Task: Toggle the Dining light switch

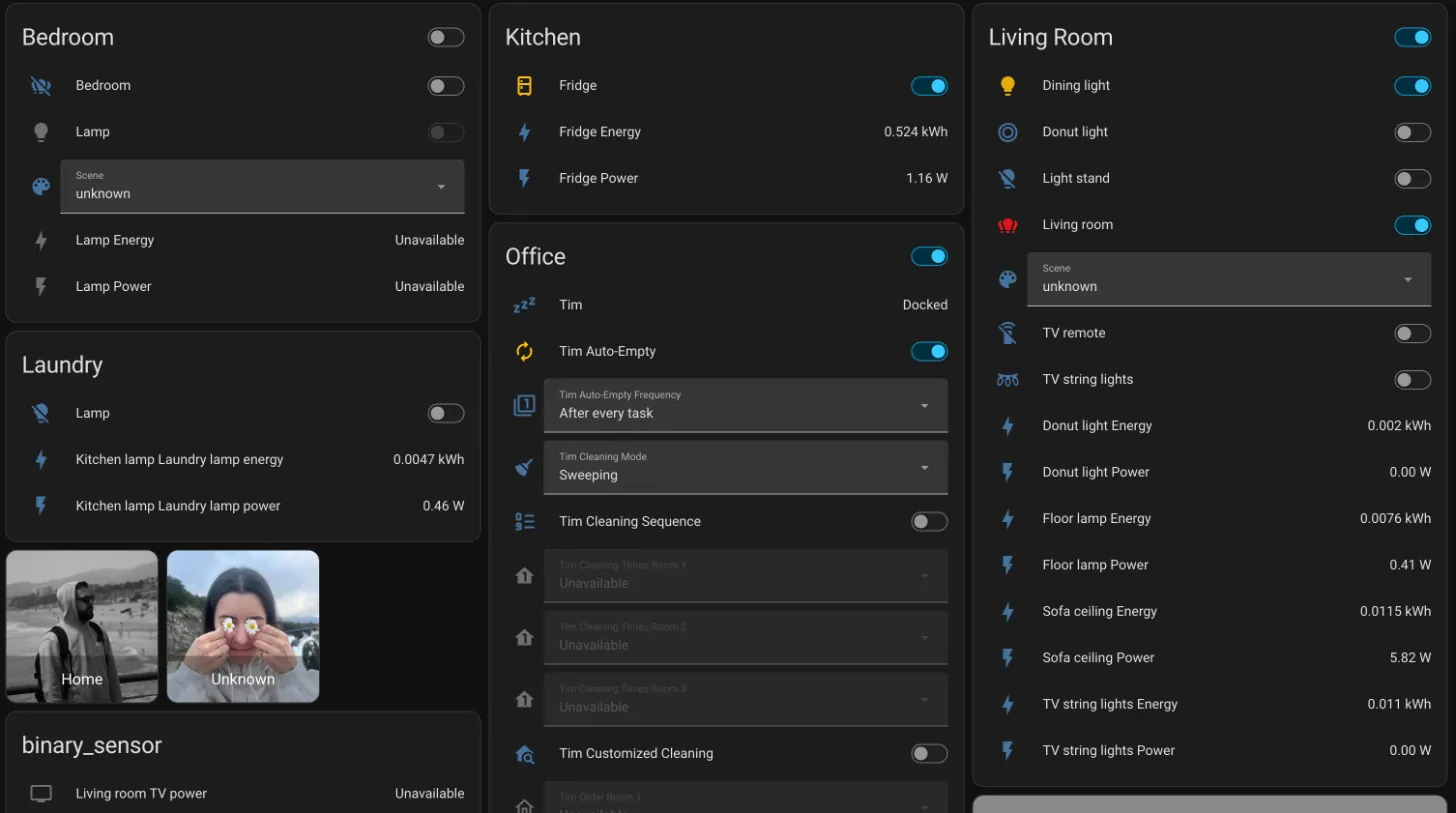Action: click(x=1413, y=86)
